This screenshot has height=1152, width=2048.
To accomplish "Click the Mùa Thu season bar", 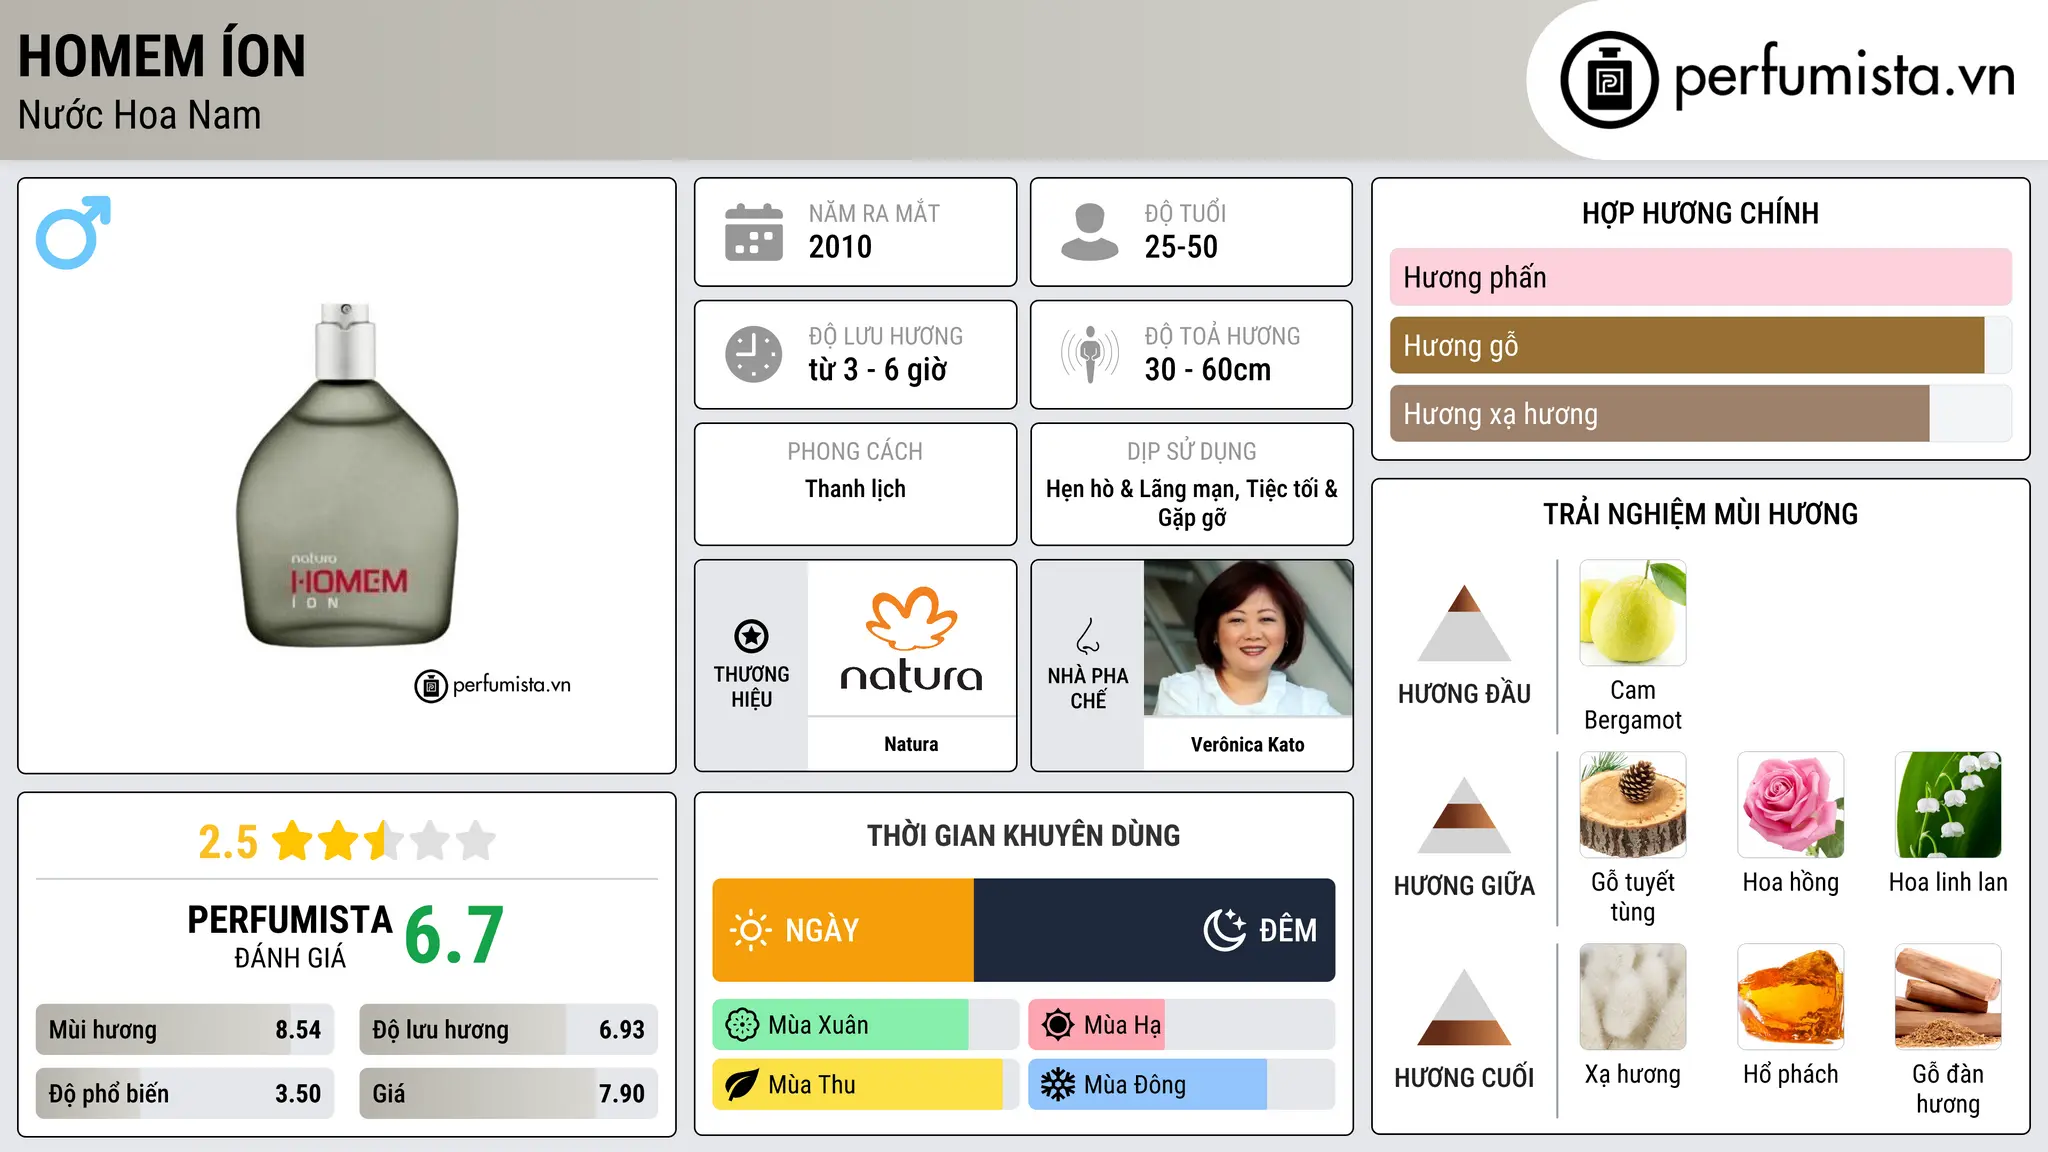I will (x=866, y=1085).
